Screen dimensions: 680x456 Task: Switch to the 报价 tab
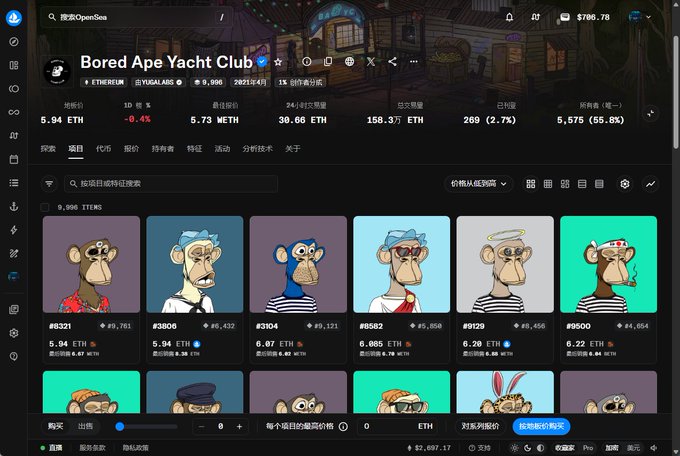[131, 148]
